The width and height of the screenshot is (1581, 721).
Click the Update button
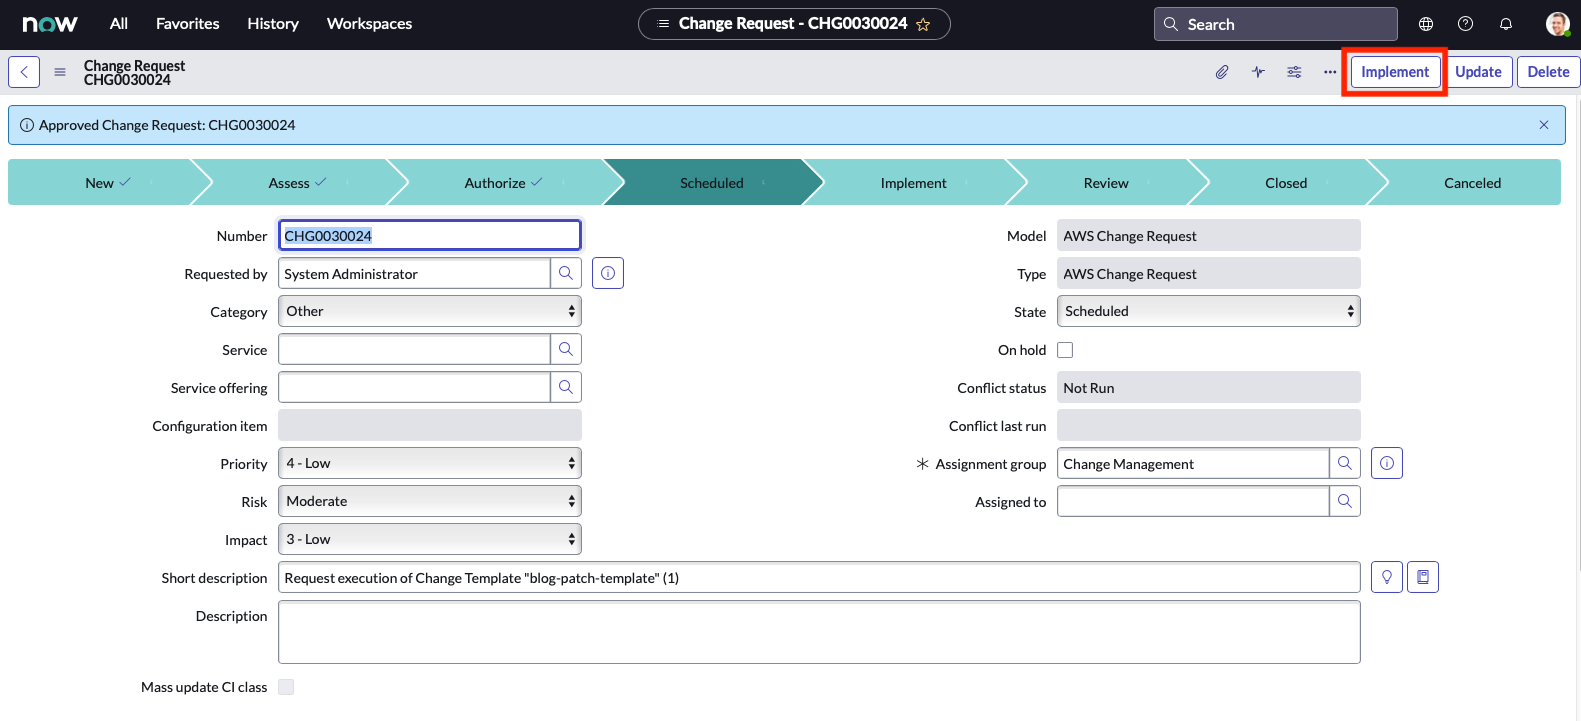click(1478, 72)
